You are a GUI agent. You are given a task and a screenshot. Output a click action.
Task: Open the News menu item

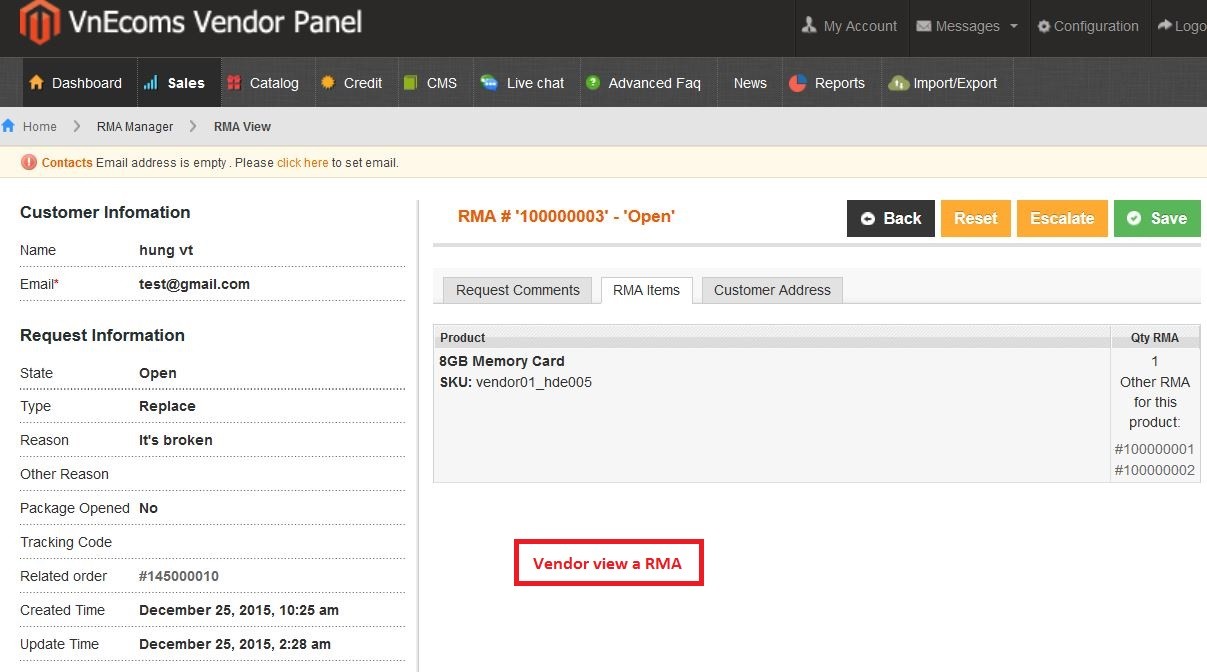tap(750, 83)
